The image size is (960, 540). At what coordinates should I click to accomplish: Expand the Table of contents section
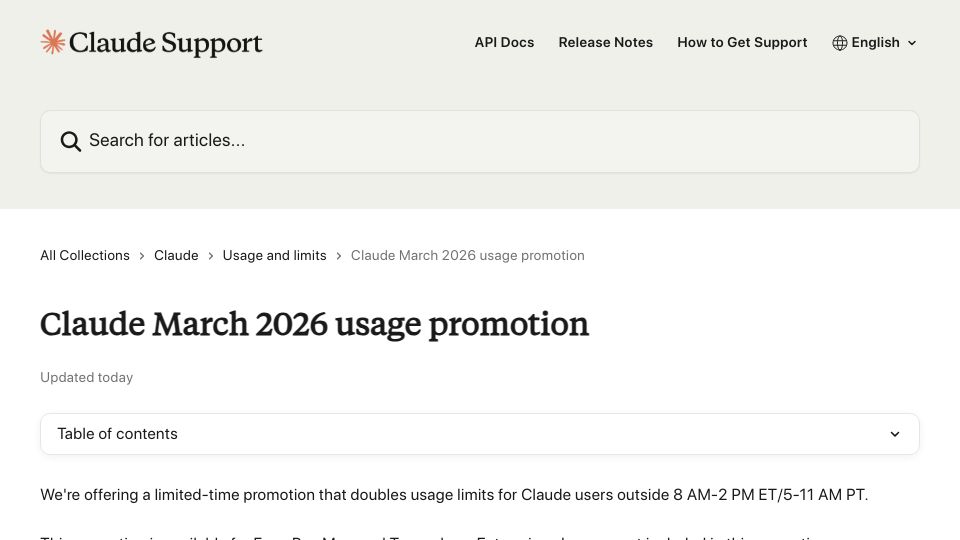coord(479,434)
